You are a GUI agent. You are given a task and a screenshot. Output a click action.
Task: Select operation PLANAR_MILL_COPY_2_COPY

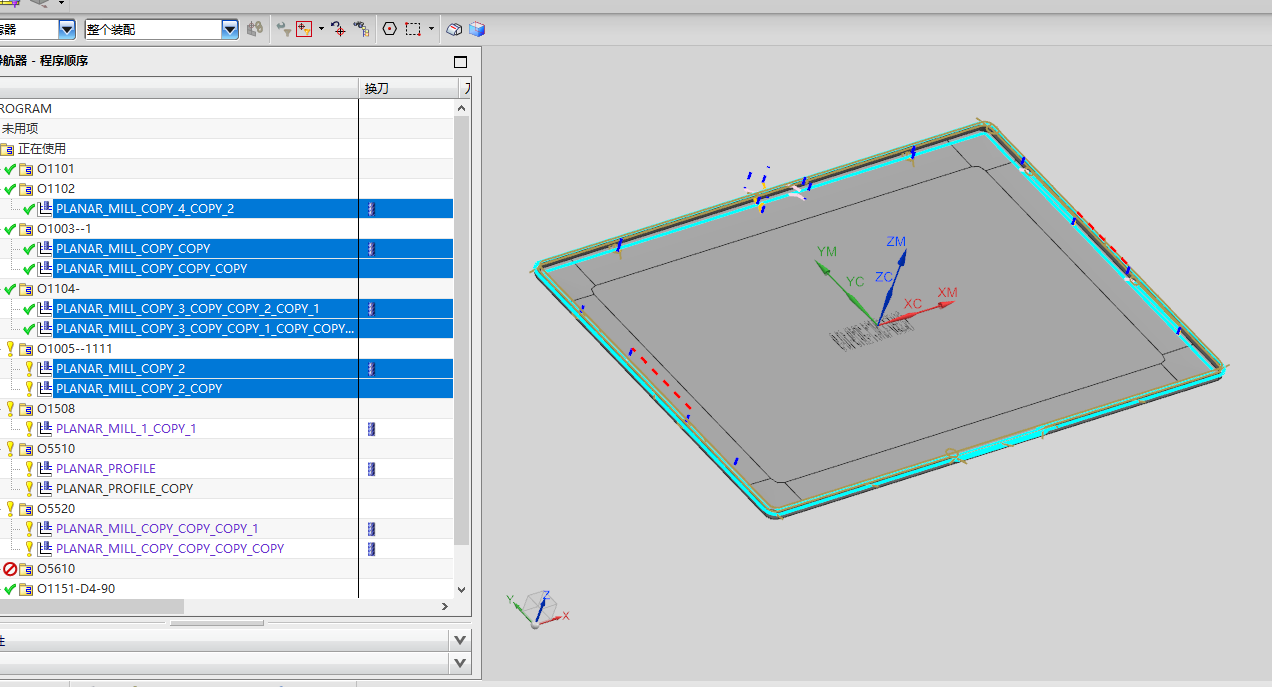click(139, 389)
